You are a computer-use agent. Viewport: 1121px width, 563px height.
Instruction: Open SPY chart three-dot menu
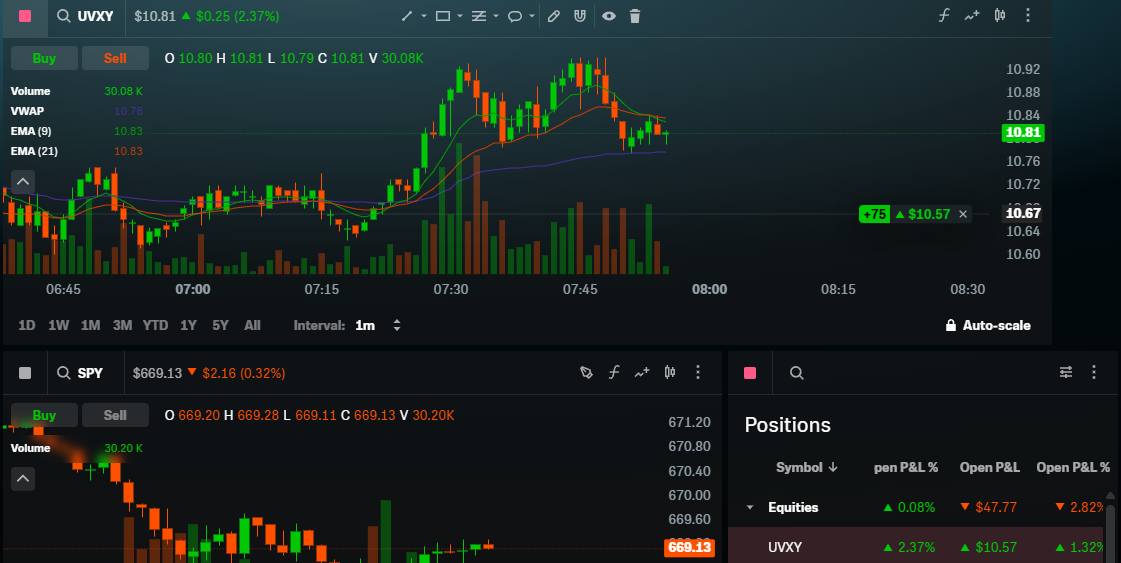pyautogui.click(x=698, y=372)
